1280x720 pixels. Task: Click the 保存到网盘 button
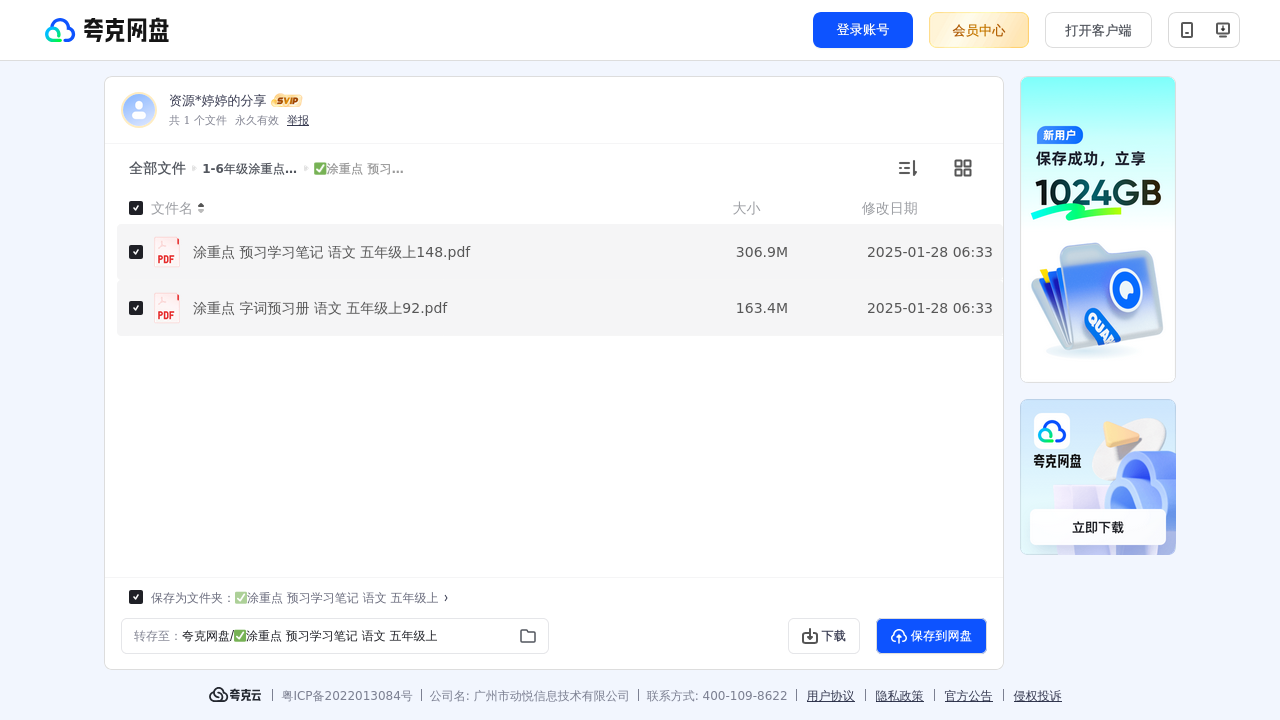coord(931,636)
